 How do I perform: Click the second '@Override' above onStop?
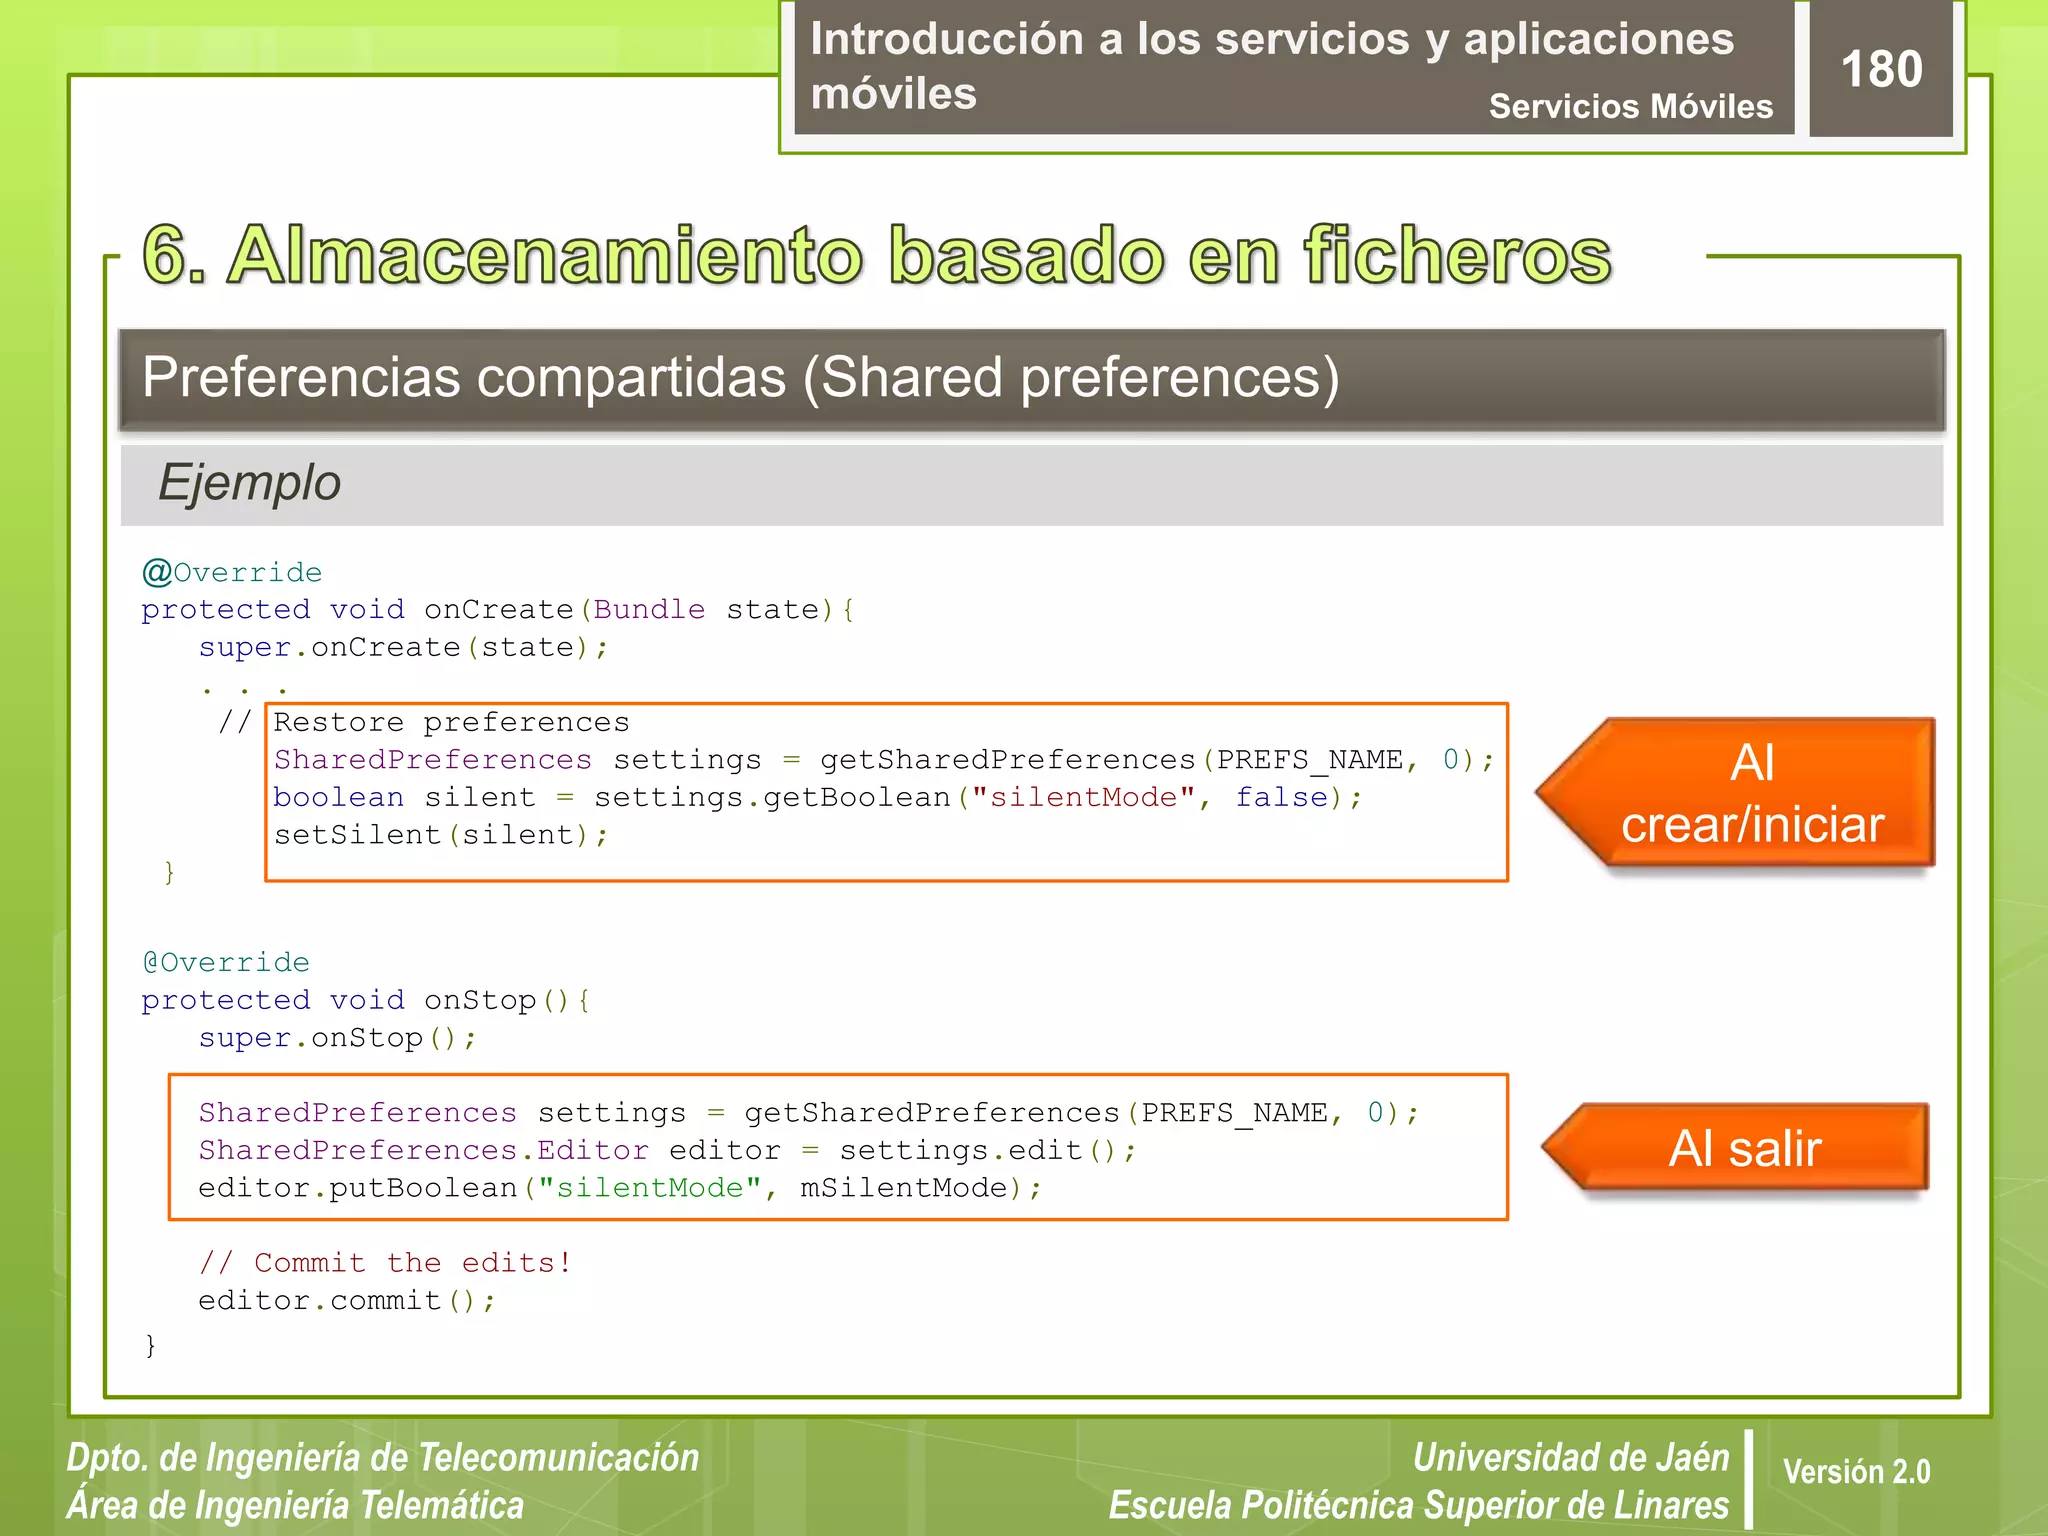[226, 962]
